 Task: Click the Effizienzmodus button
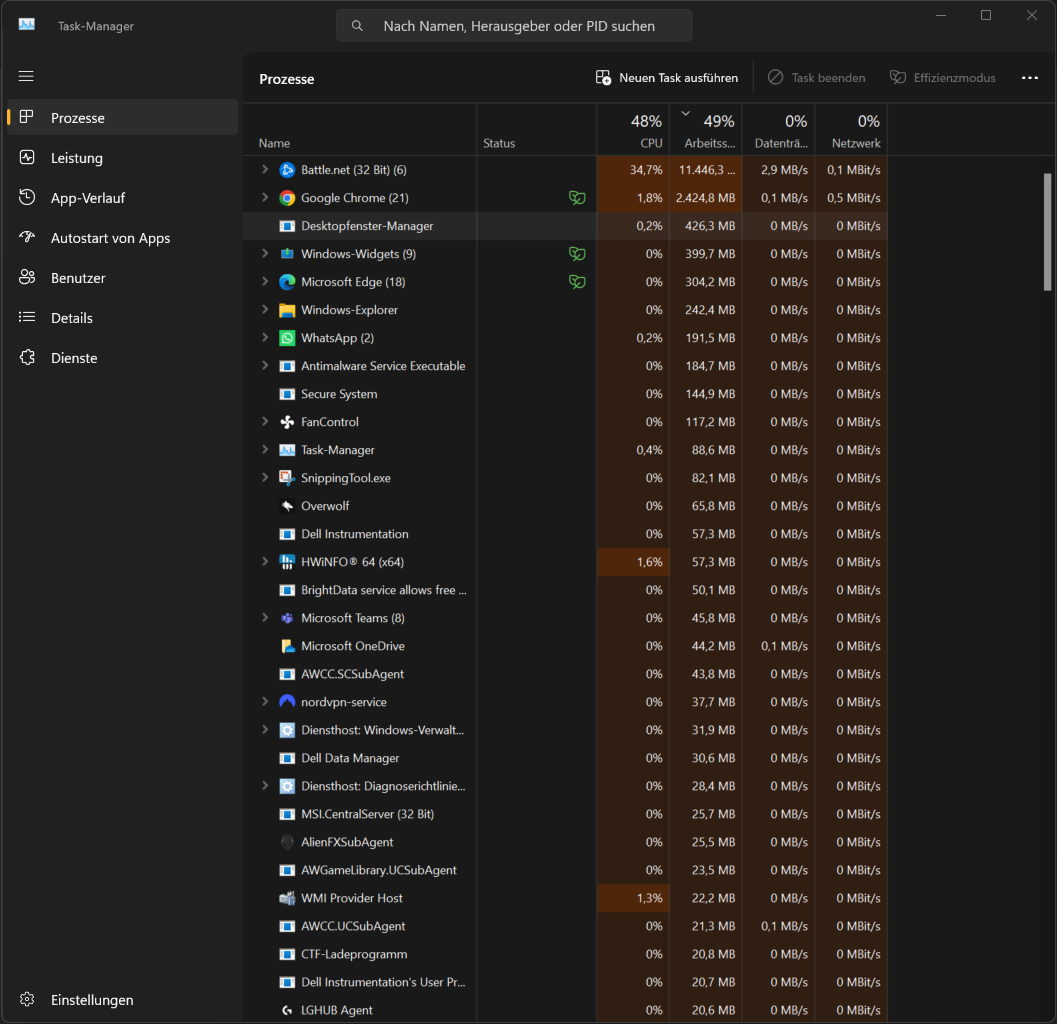tap(942, 78)
